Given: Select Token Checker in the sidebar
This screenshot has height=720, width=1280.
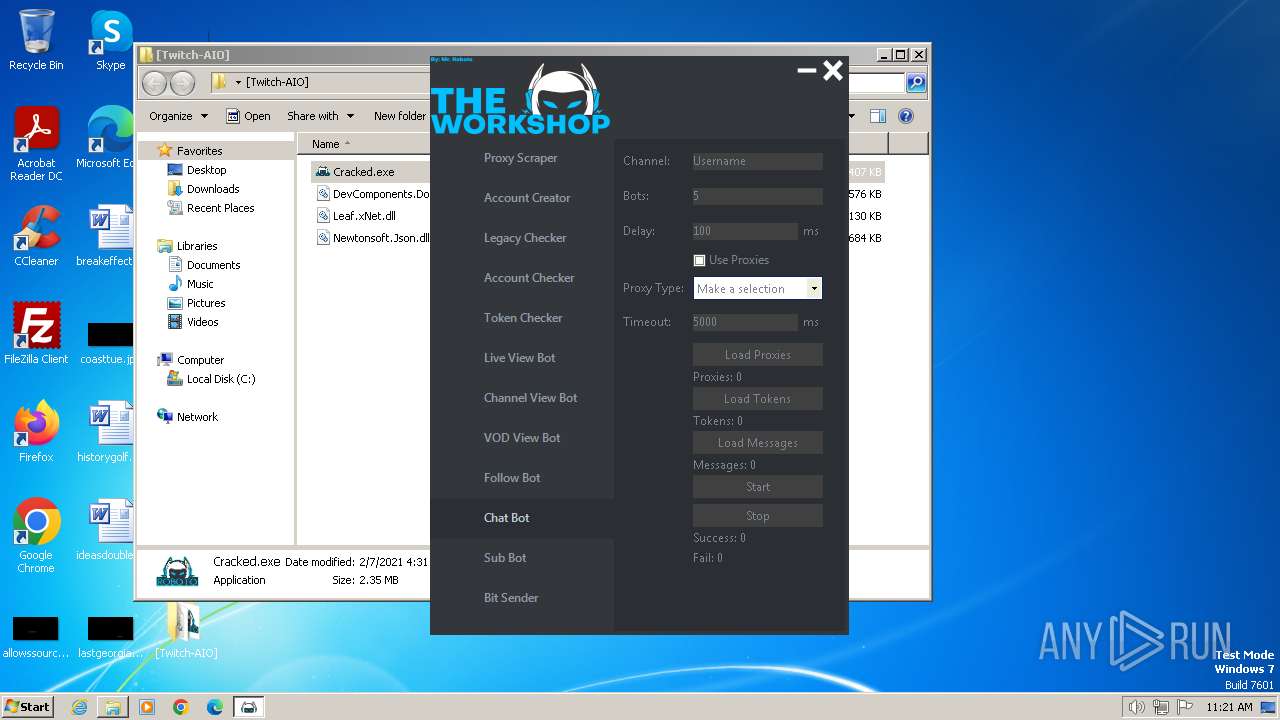Looking at the screenshot, I should tap(522, 318).
